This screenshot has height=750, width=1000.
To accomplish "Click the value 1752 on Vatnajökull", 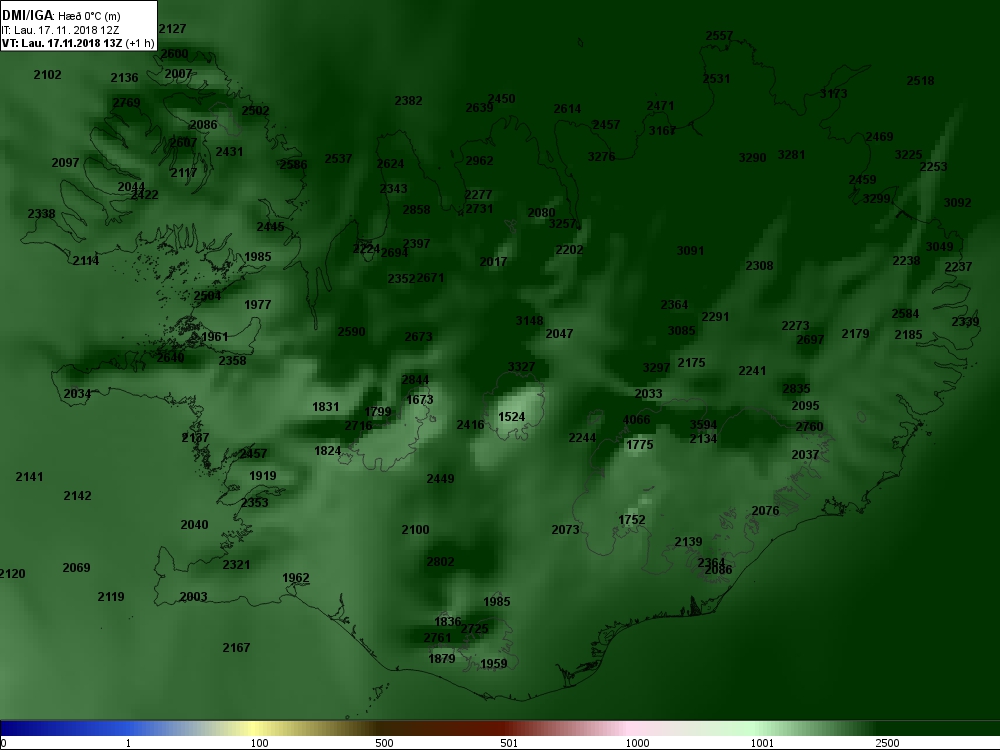I will point(632,520).
